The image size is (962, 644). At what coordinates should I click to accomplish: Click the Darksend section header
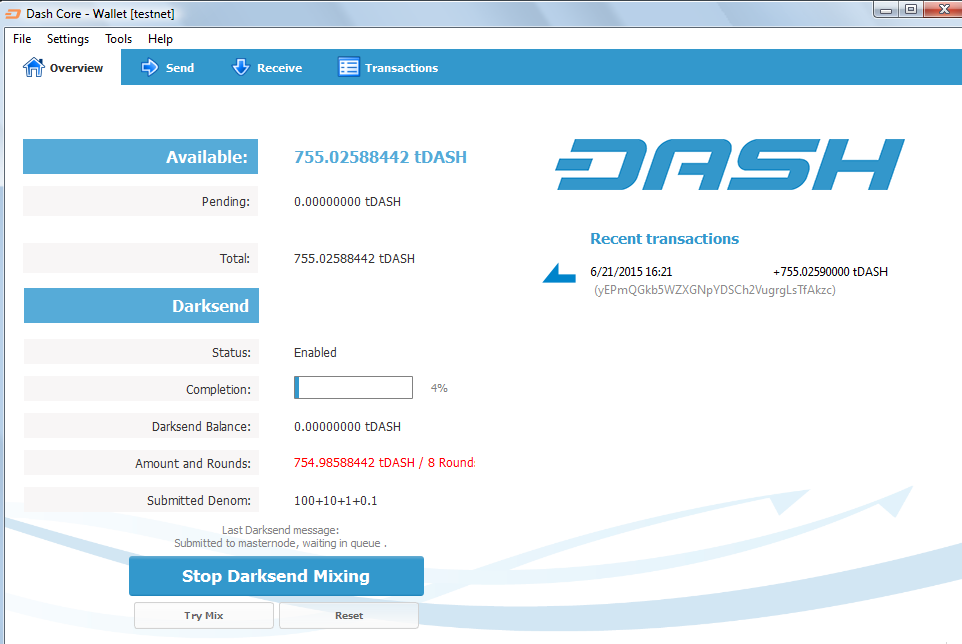click(x=141, y=305)
